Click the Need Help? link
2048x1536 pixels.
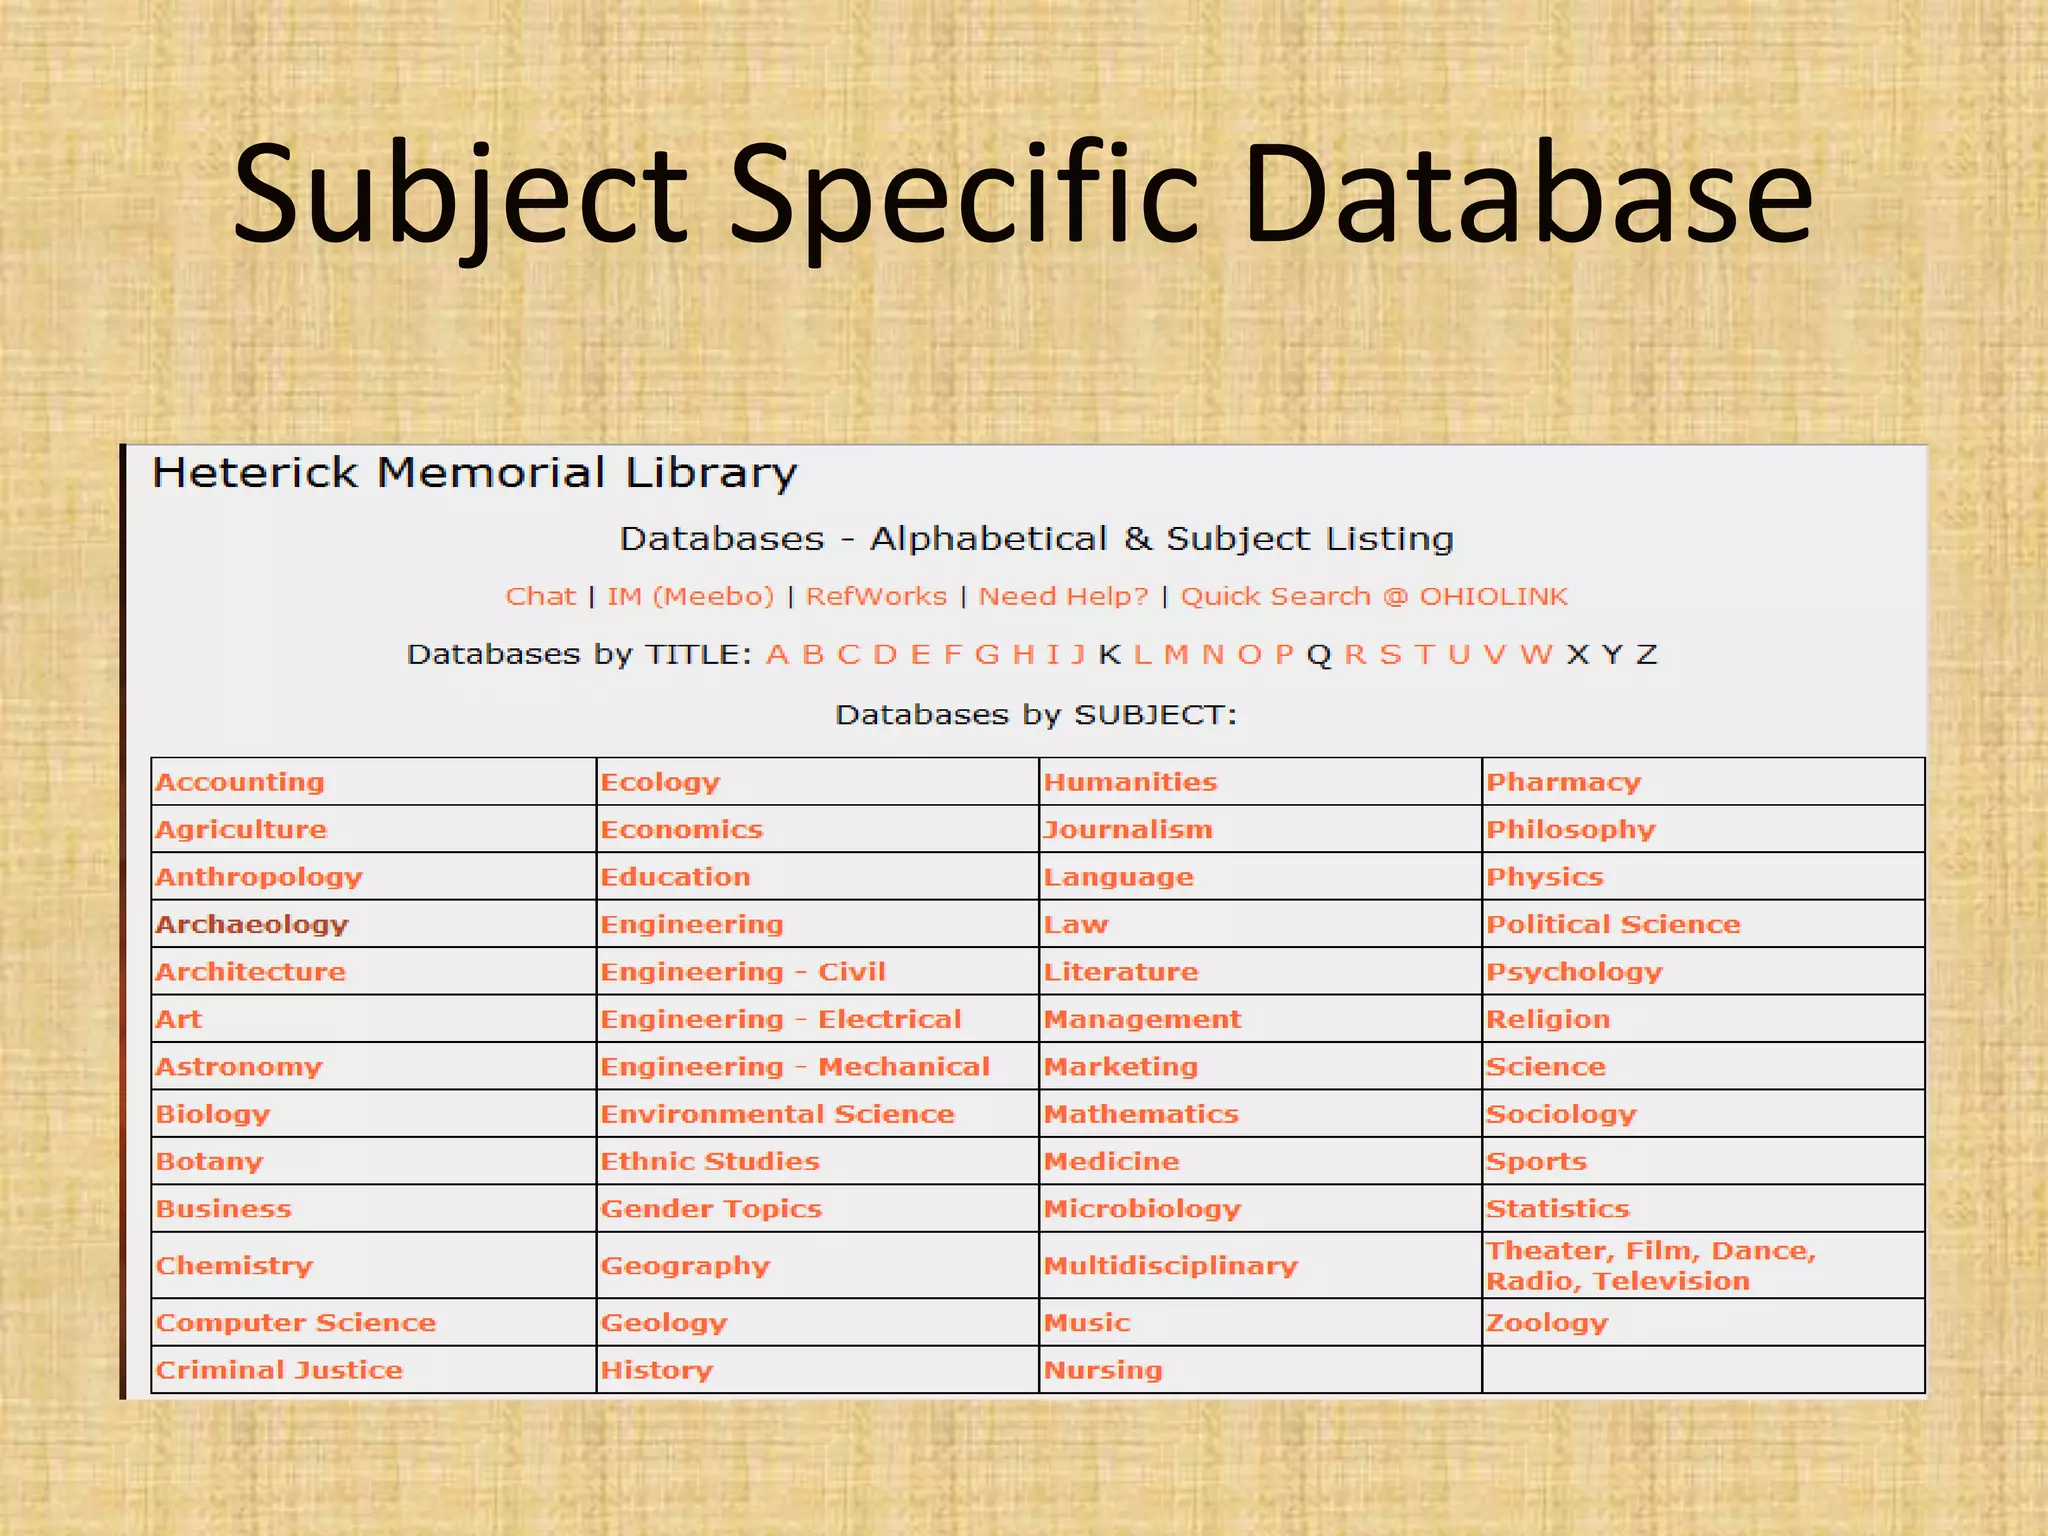click(1064, 597)
